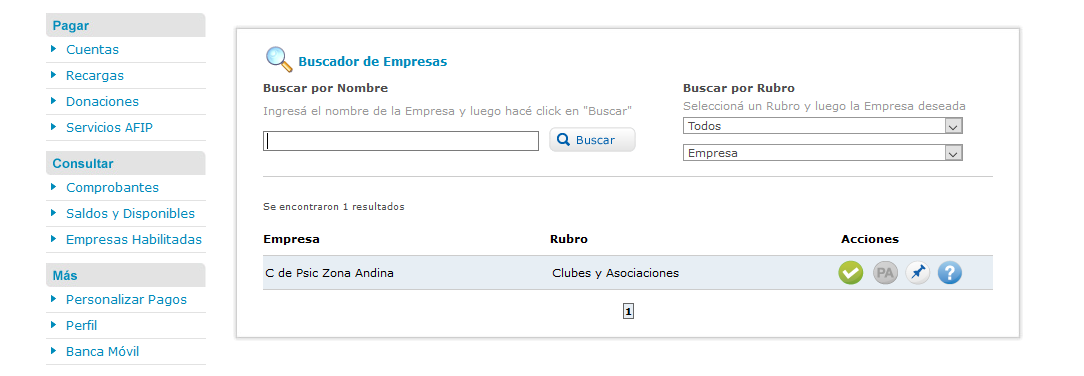
Task: Click the arrow bullet beside Comprobantes
Action: (x=54, y=187)
